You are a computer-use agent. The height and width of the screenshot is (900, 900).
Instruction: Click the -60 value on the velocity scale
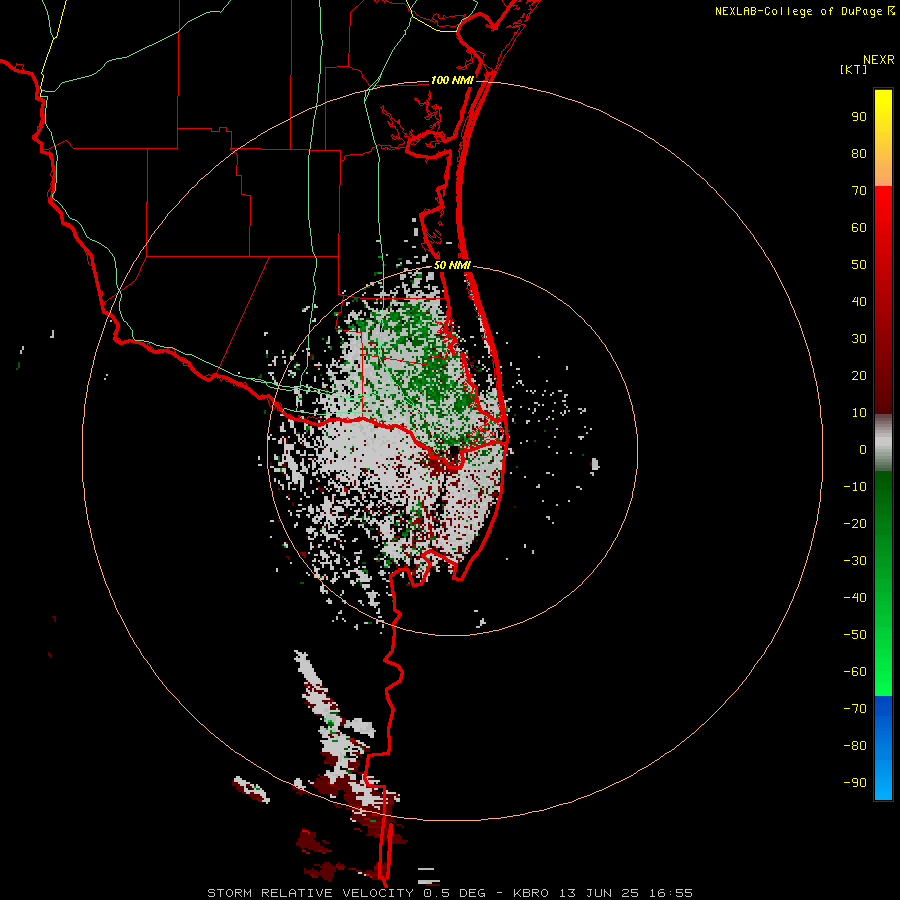point(855,672)
